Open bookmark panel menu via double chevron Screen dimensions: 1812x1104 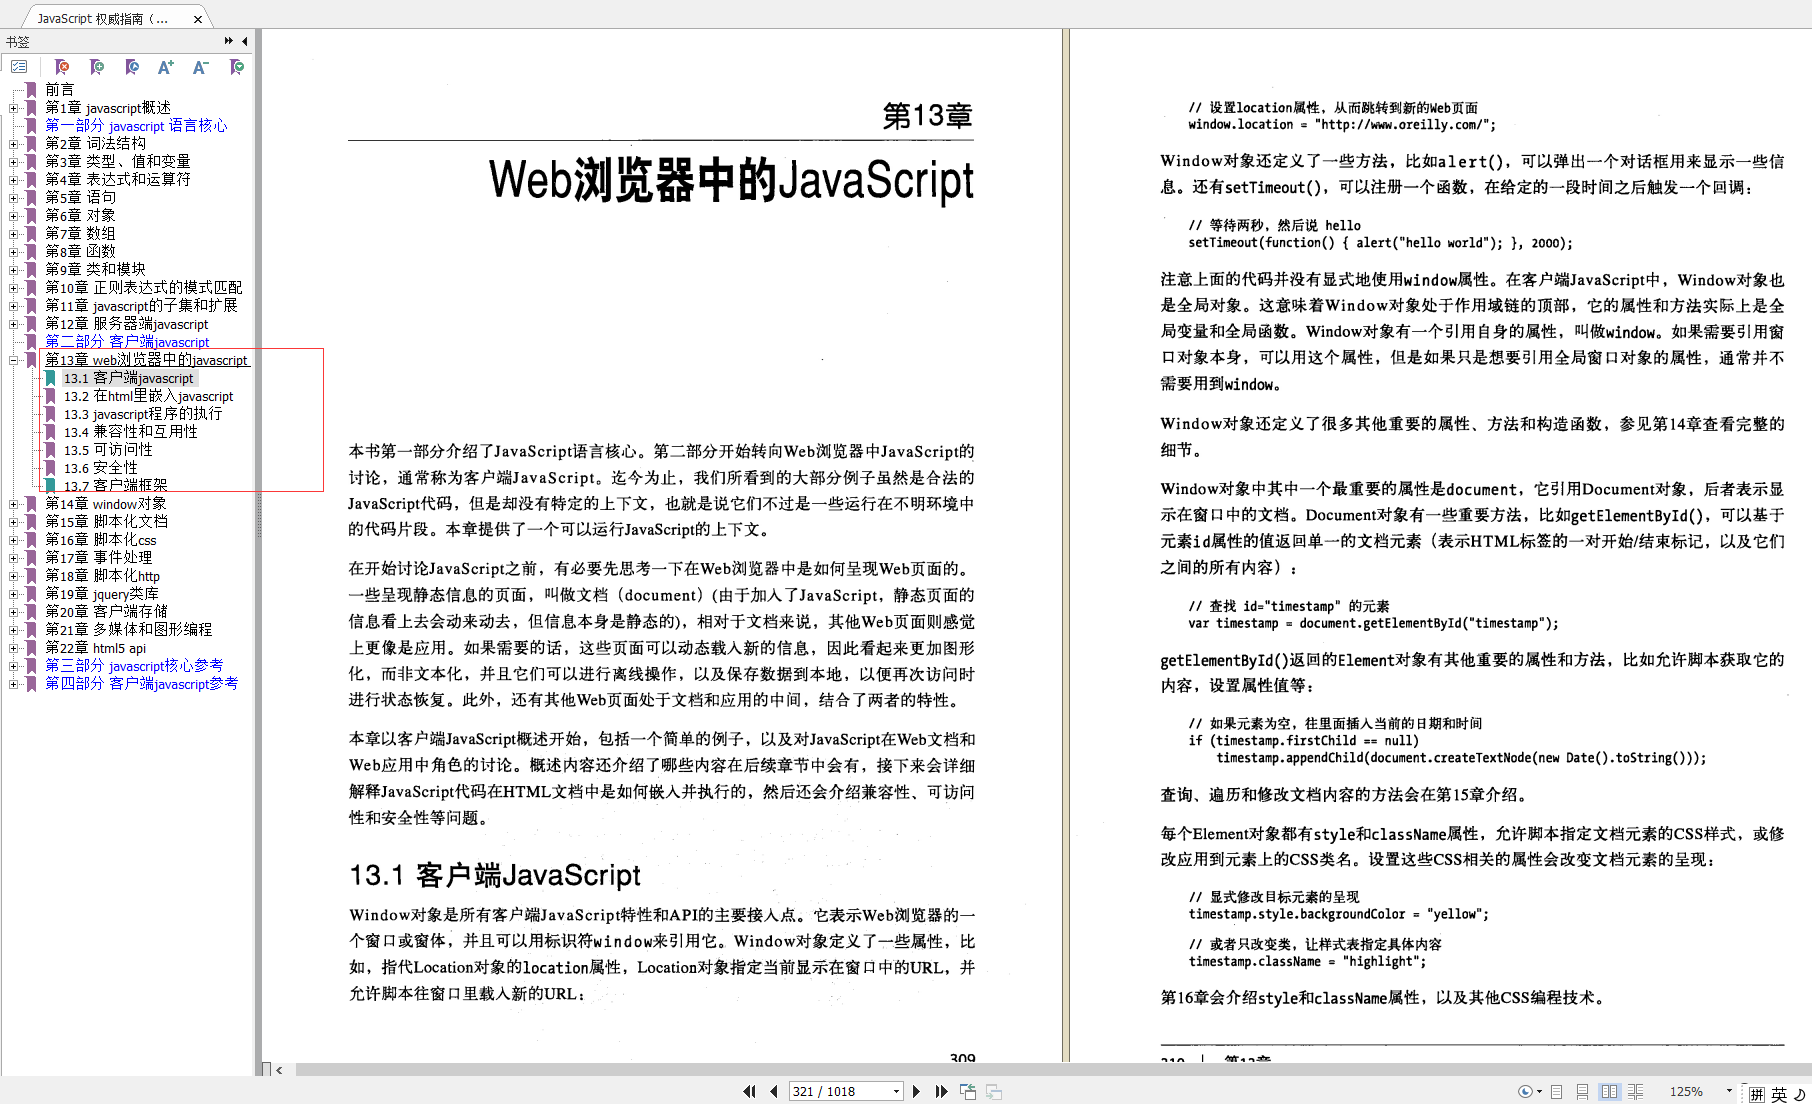click(x=229, y=41)
